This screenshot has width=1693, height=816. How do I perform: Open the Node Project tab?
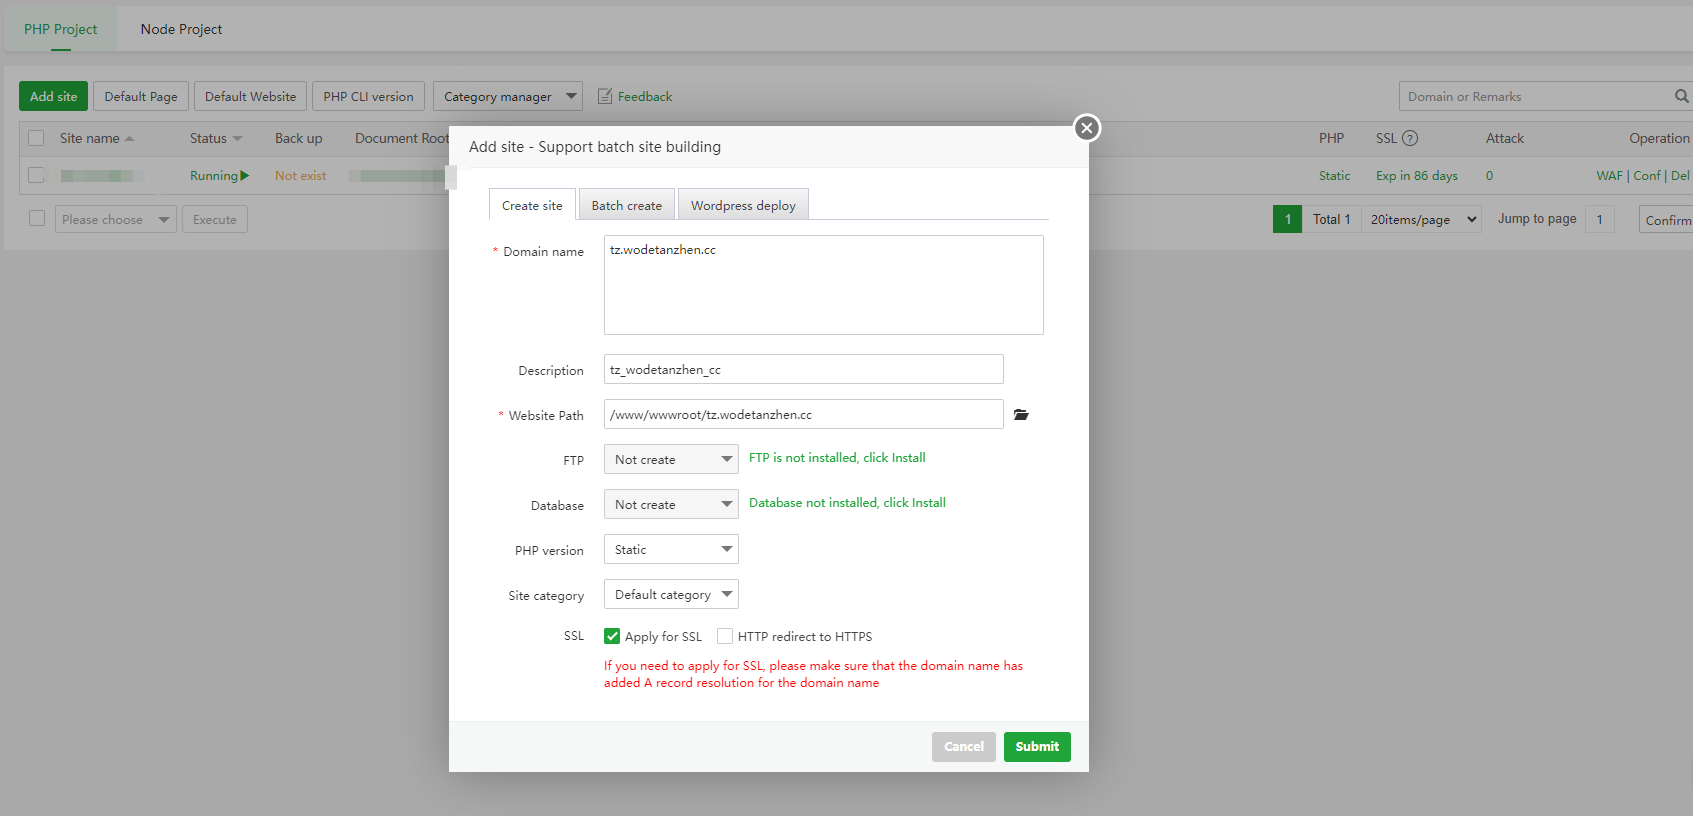tap(181, 29)
